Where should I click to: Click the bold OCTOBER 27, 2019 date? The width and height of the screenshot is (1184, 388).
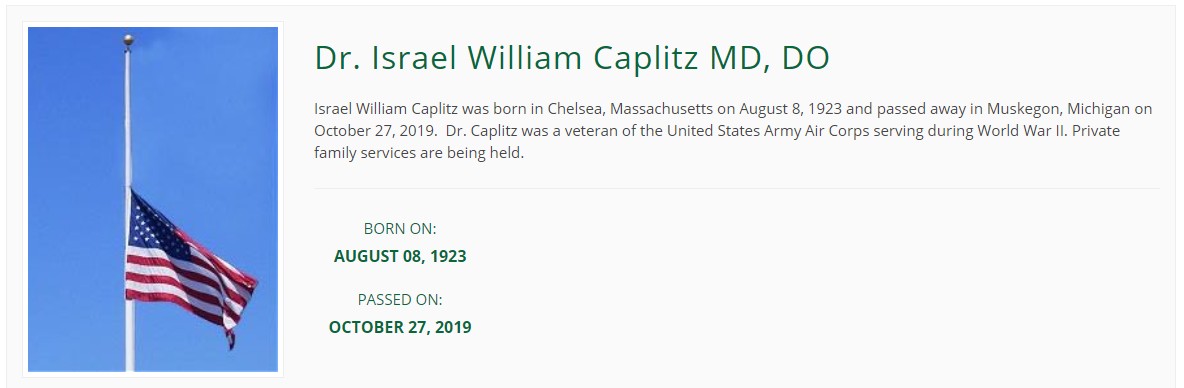pyautogui.click(x=400, y=327)
